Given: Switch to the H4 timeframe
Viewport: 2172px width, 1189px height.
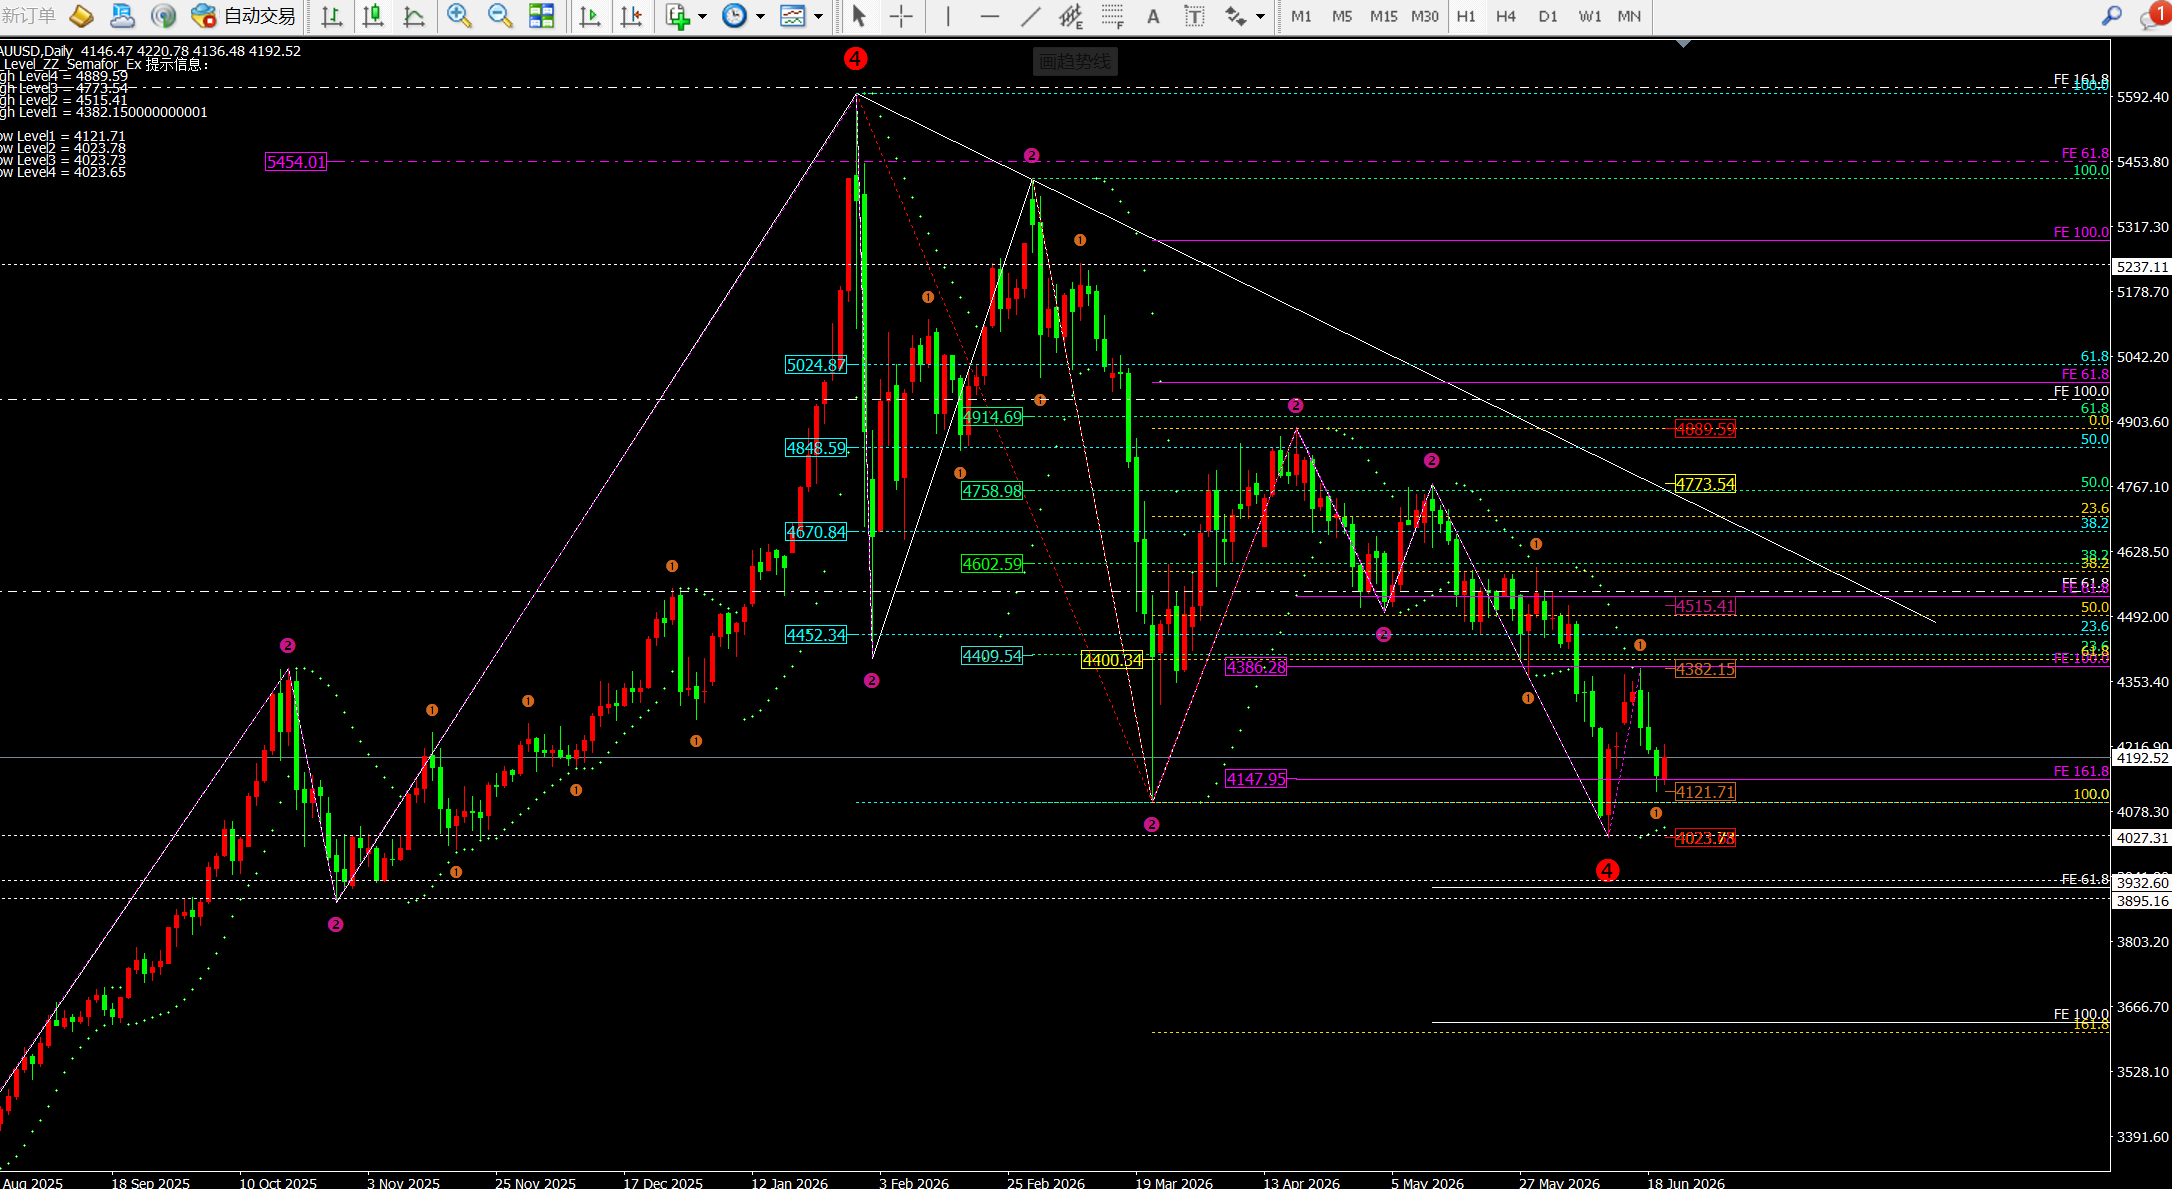Looking at the screenshot, I should (1506, 16).
